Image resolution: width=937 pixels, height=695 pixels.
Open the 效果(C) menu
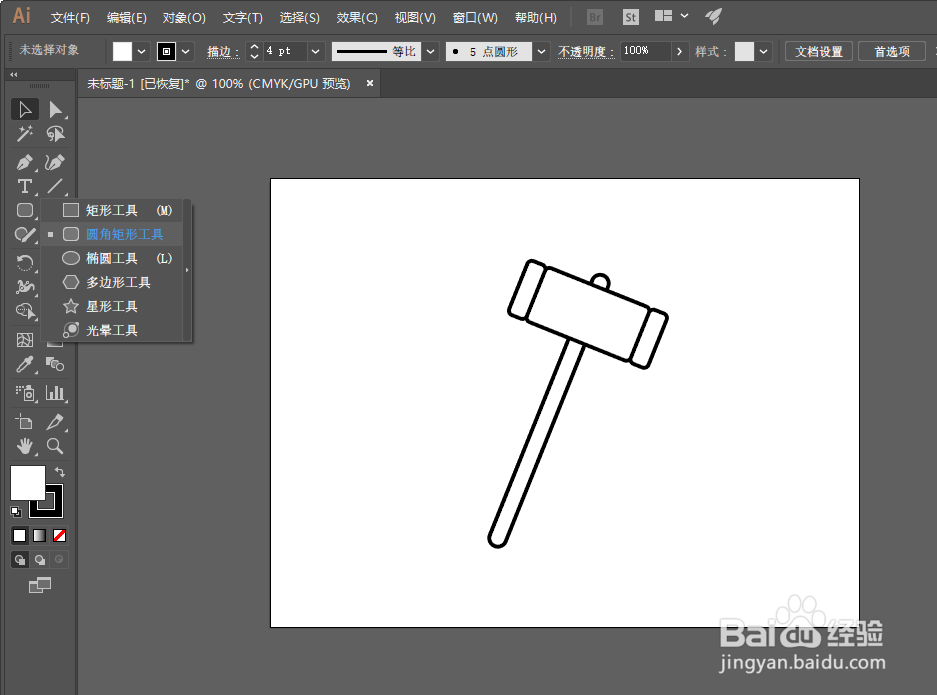click(357, 18)
